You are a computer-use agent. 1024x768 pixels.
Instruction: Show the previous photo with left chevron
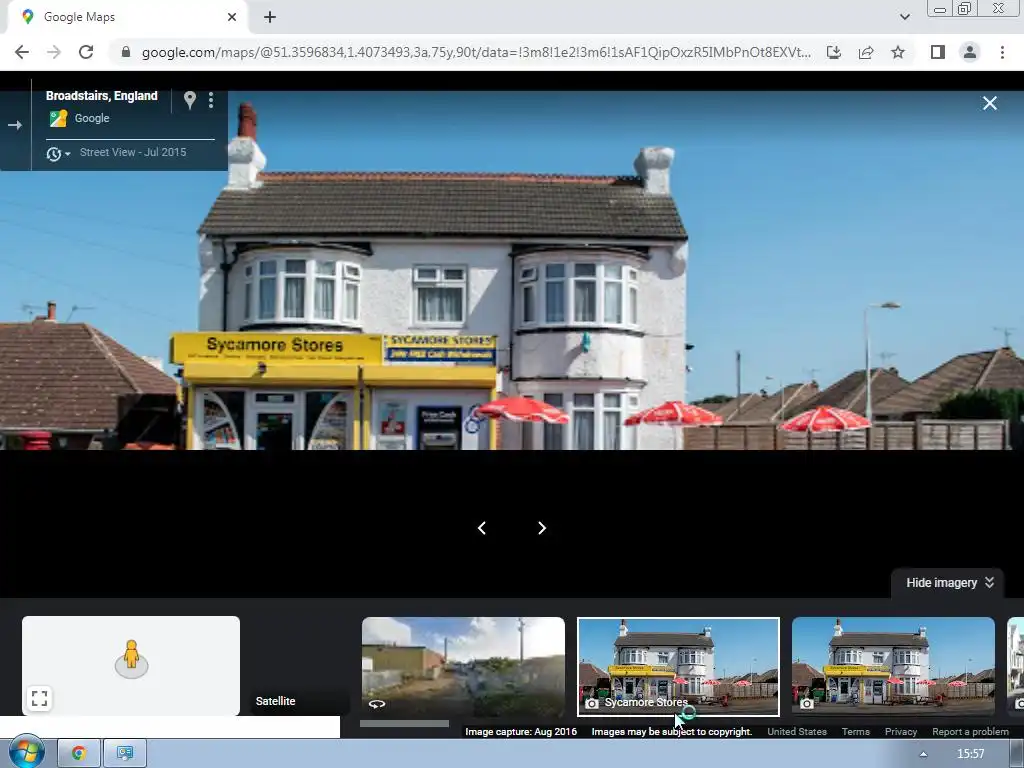point(482,528)
